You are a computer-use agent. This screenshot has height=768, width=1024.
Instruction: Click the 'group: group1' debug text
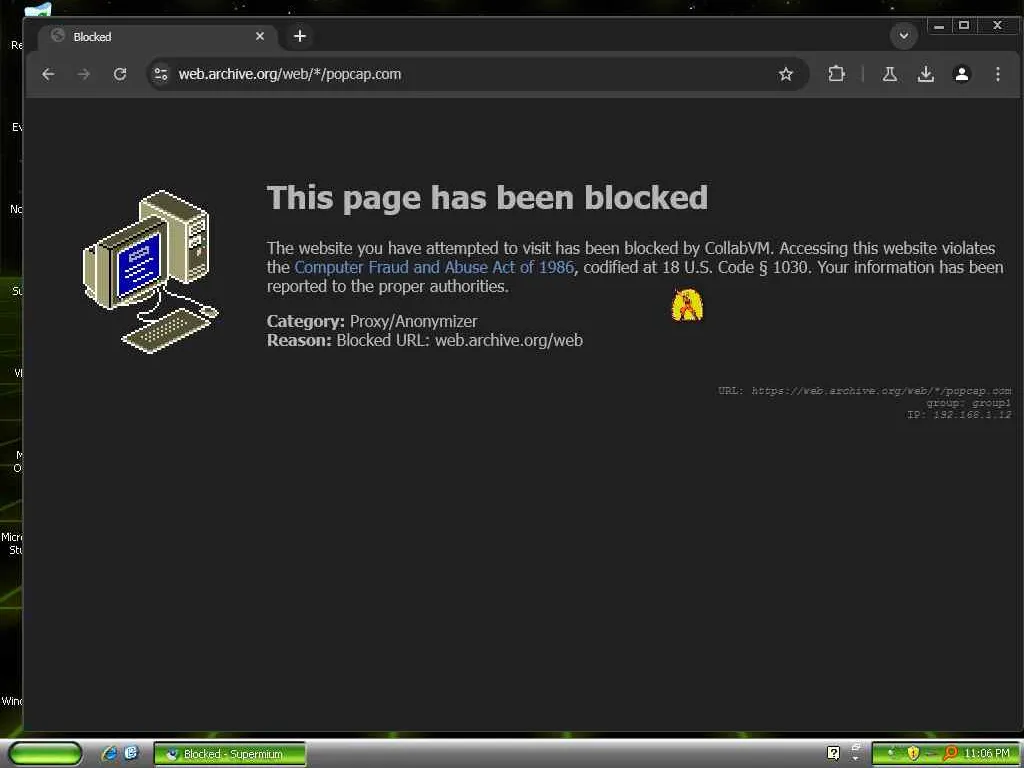click(x=968, y=403)
